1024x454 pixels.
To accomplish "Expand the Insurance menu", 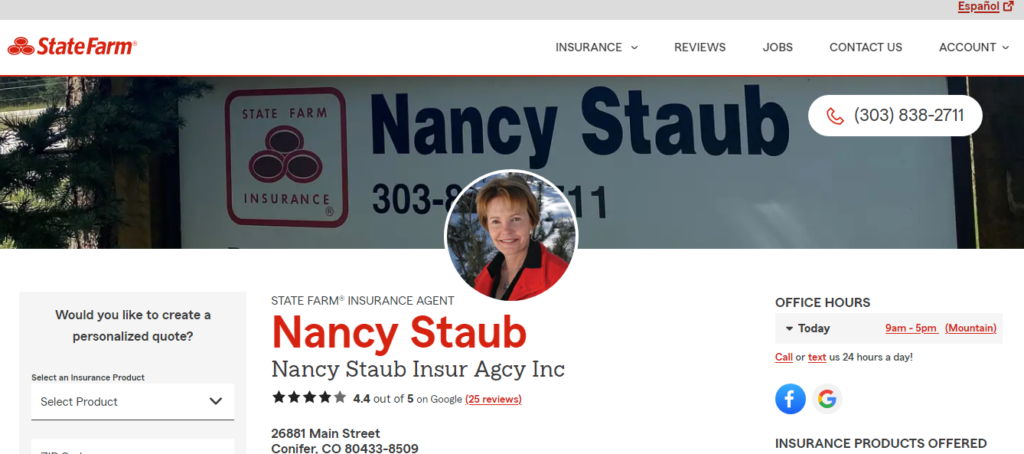I will [x=596, y=47].
